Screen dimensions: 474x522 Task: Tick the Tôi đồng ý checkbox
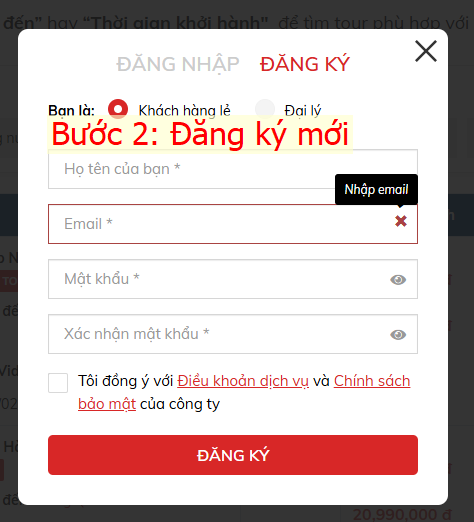click(58, 383)
